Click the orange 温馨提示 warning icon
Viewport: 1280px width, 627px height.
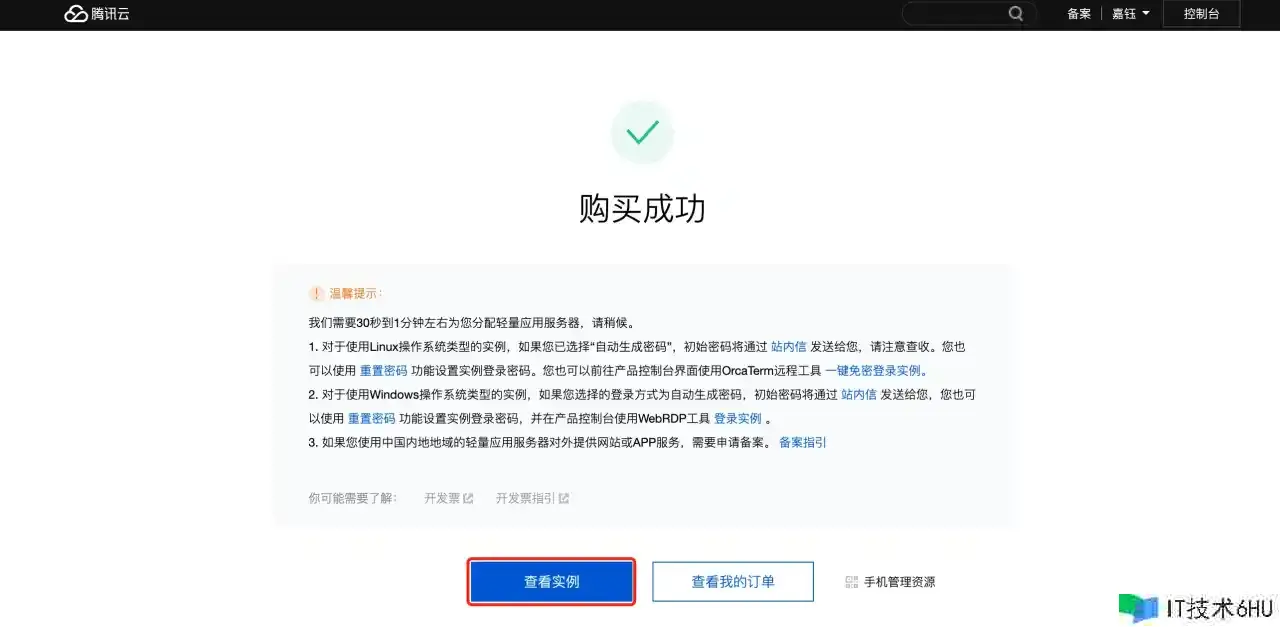[x=316, y=293]
